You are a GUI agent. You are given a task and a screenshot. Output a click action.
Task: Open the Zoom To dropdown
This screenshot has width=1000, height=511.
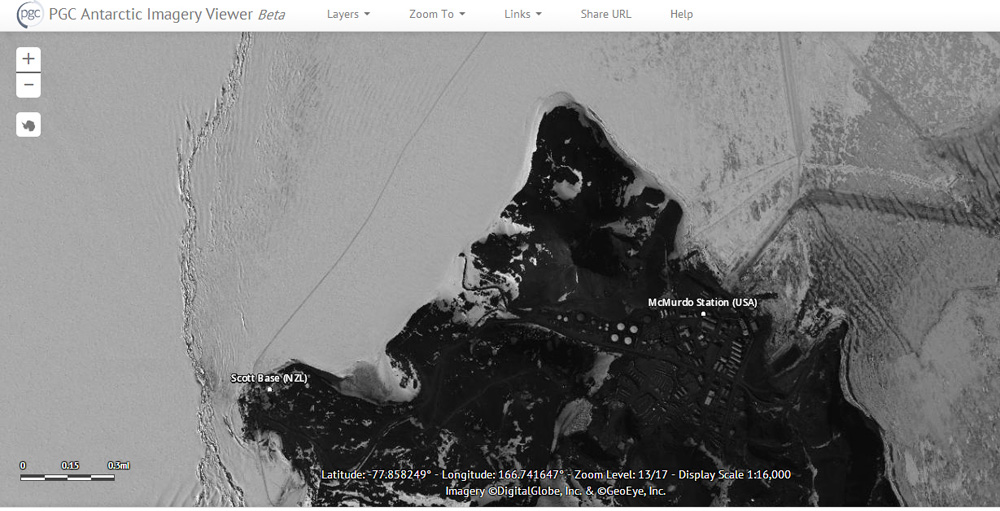tap(437, 15)
